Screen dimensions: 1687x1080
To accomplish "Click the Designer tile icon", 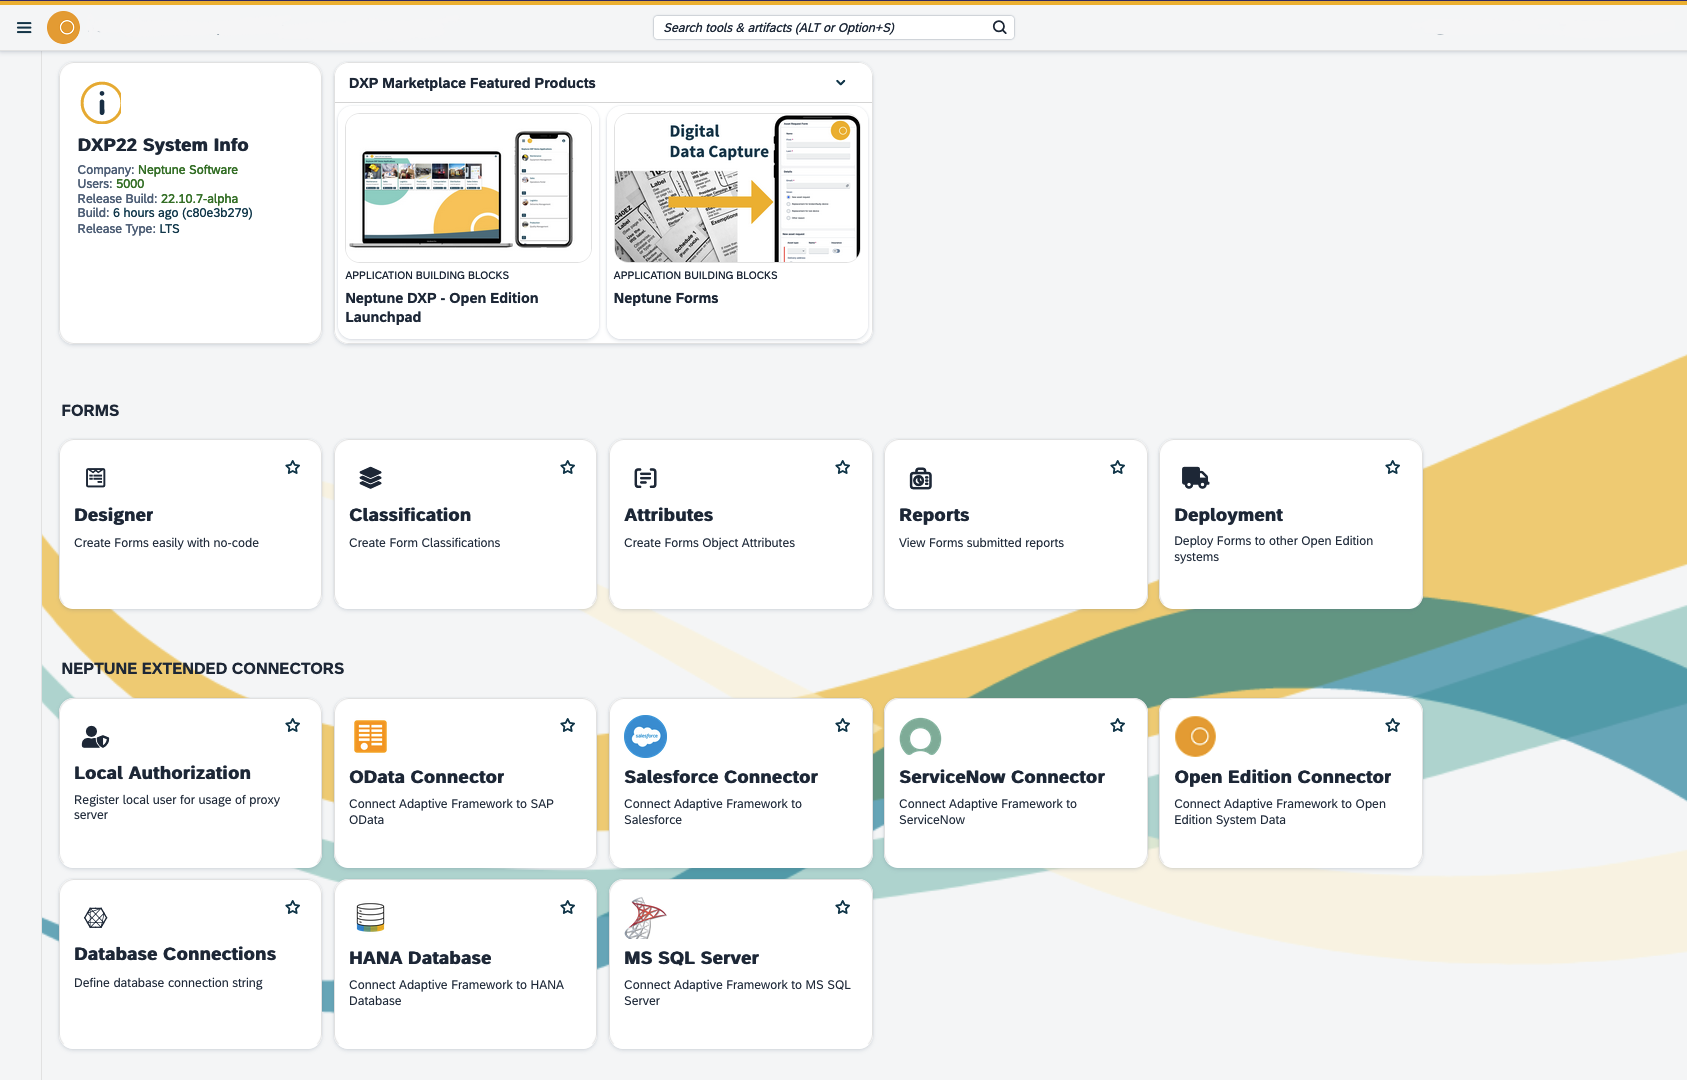I will click(96, 478).
